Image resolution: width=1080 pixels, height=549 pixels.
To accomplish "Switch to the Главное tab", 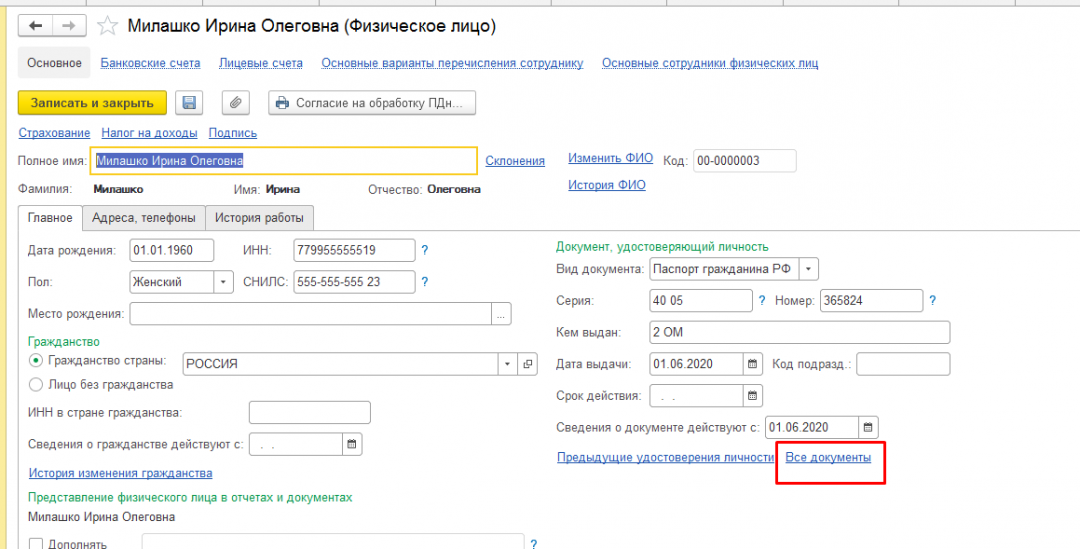I will click(x=50, y=218).
